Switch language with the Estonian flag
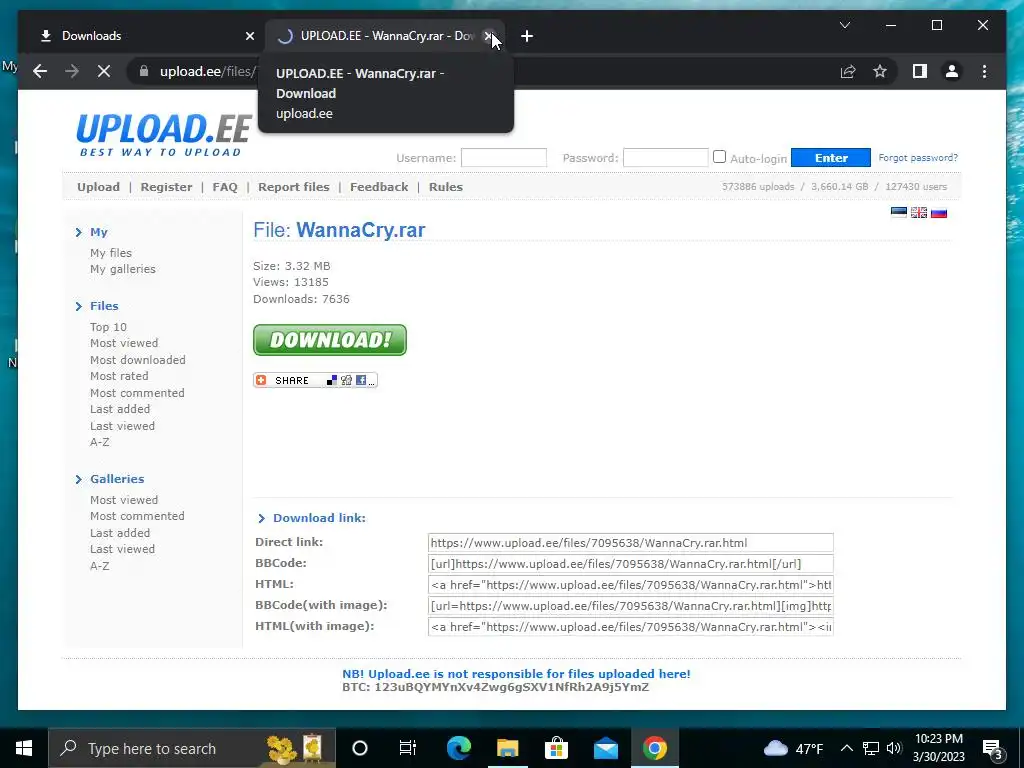1024x768 pixels. [899, 212]
